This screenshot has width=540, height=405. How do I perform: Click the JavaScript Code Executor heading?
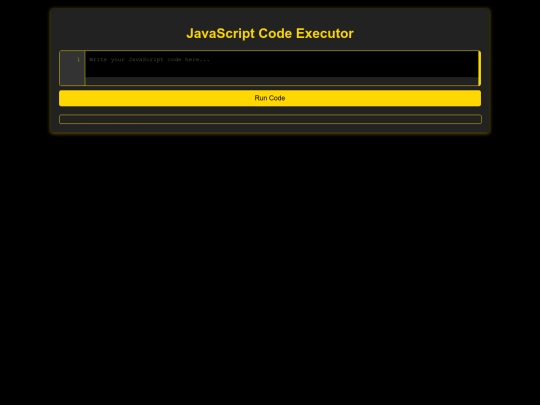pyautogui.click(x=270, y=33)
